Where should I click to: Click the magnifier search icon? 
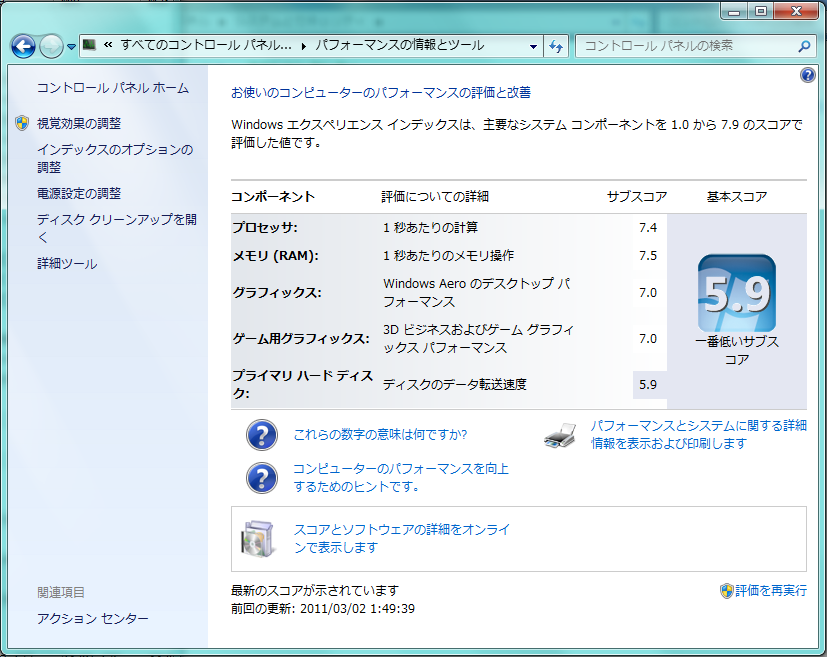[x=804, y=46]
